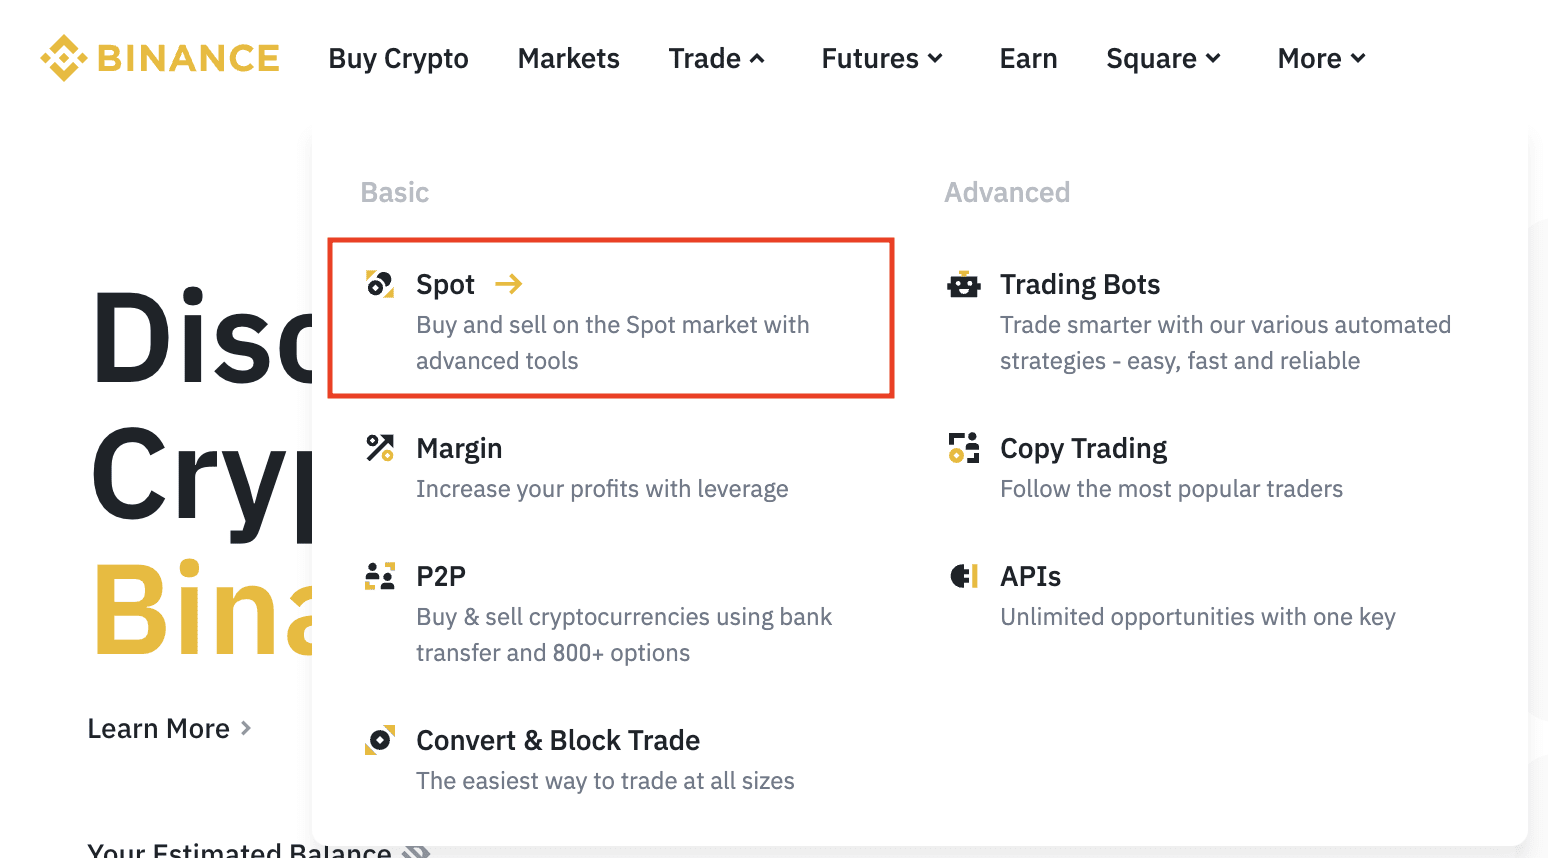The height and width of the screenshot is (858, 1548).
Task: Click the Binance logo
Action: click(x=160, y=58)
